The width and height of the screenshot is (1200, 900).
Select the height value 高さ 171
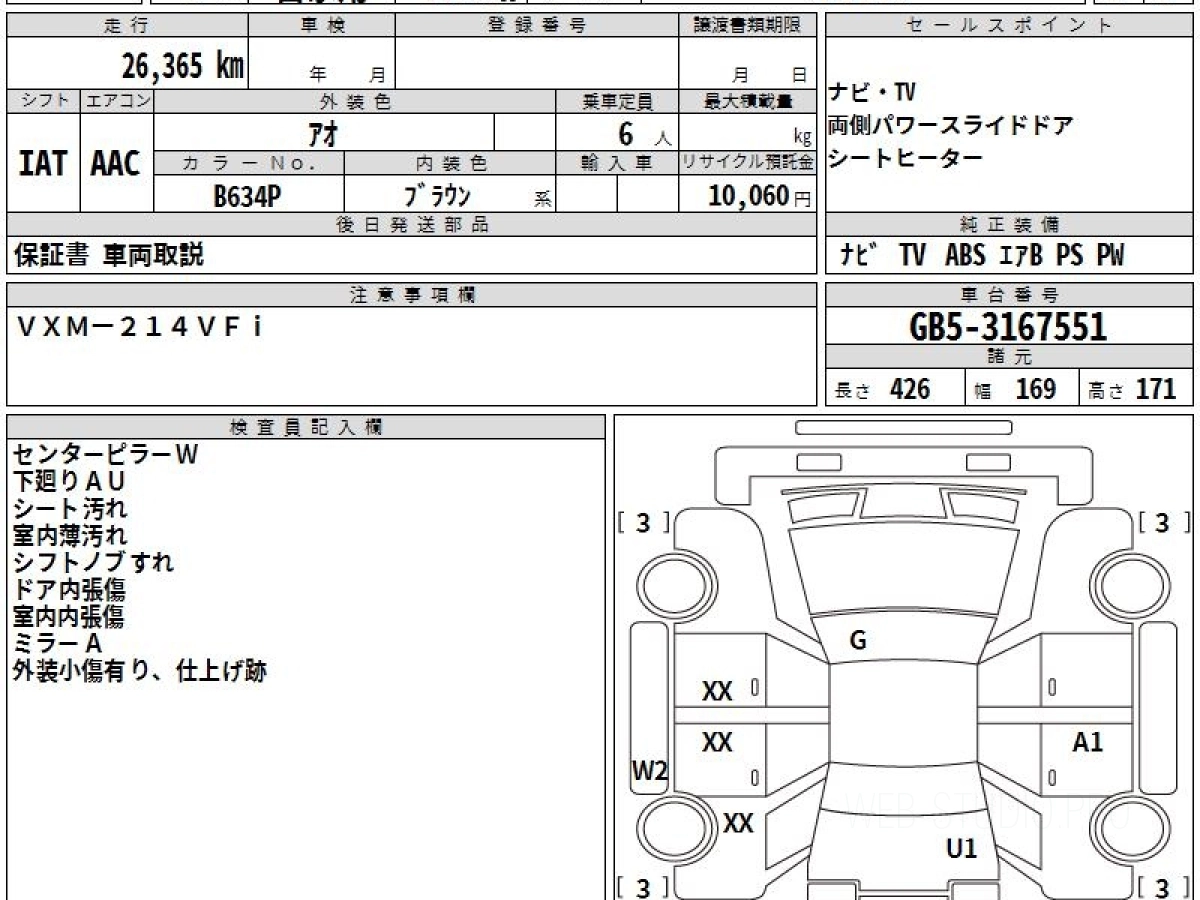click(1132, 389)
